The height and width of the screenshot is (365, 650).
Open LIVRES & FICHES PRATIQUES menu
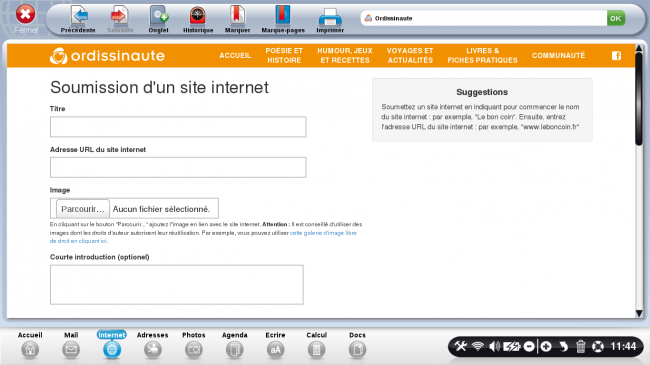483,56
